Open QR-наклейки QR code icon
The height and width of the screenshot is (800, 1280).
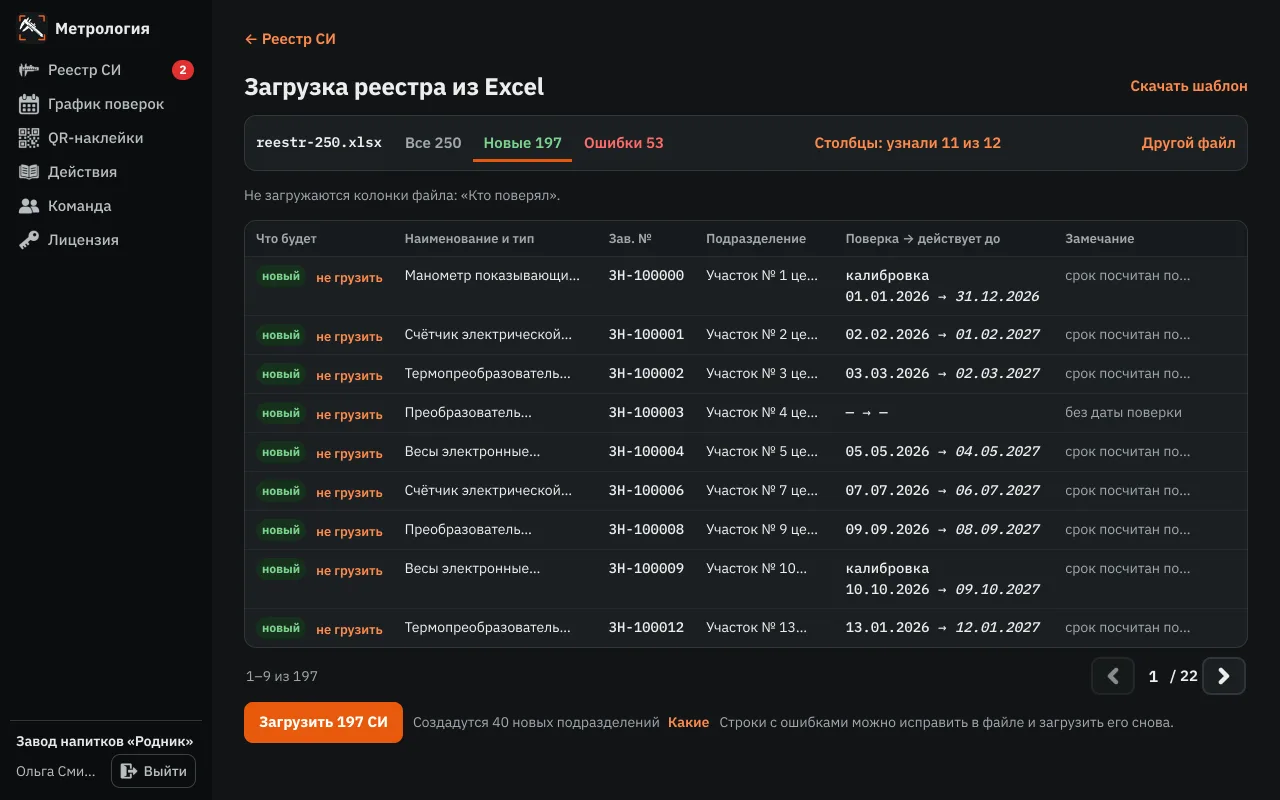[29, 138]
